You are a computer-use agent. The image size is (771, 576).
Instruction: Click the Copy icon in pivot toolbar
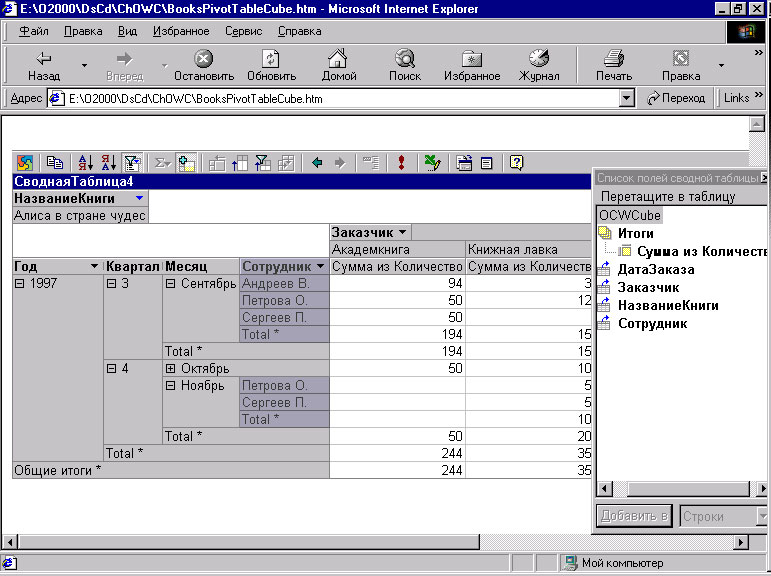(55, 162)
